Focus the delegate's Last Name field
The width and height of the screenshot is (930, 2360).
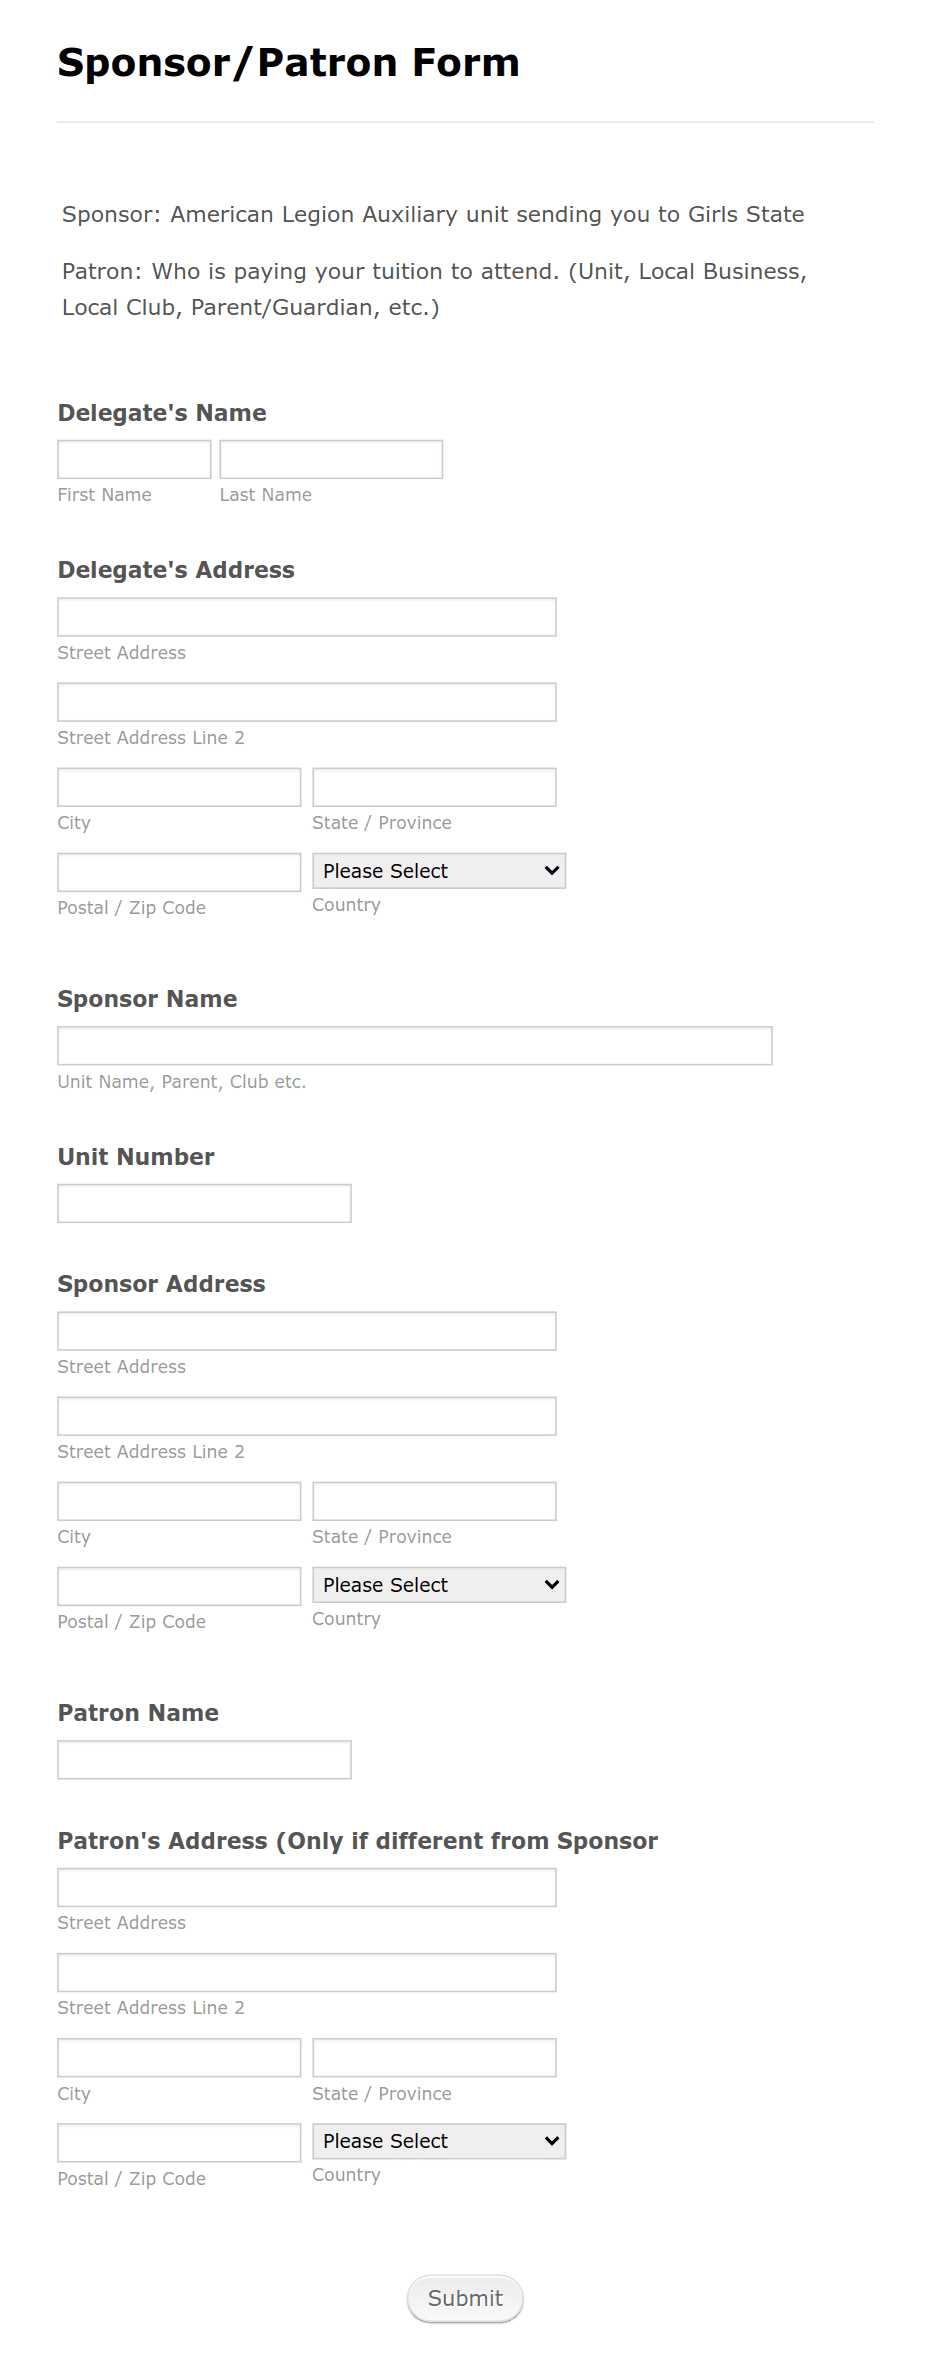pos(331,459)
